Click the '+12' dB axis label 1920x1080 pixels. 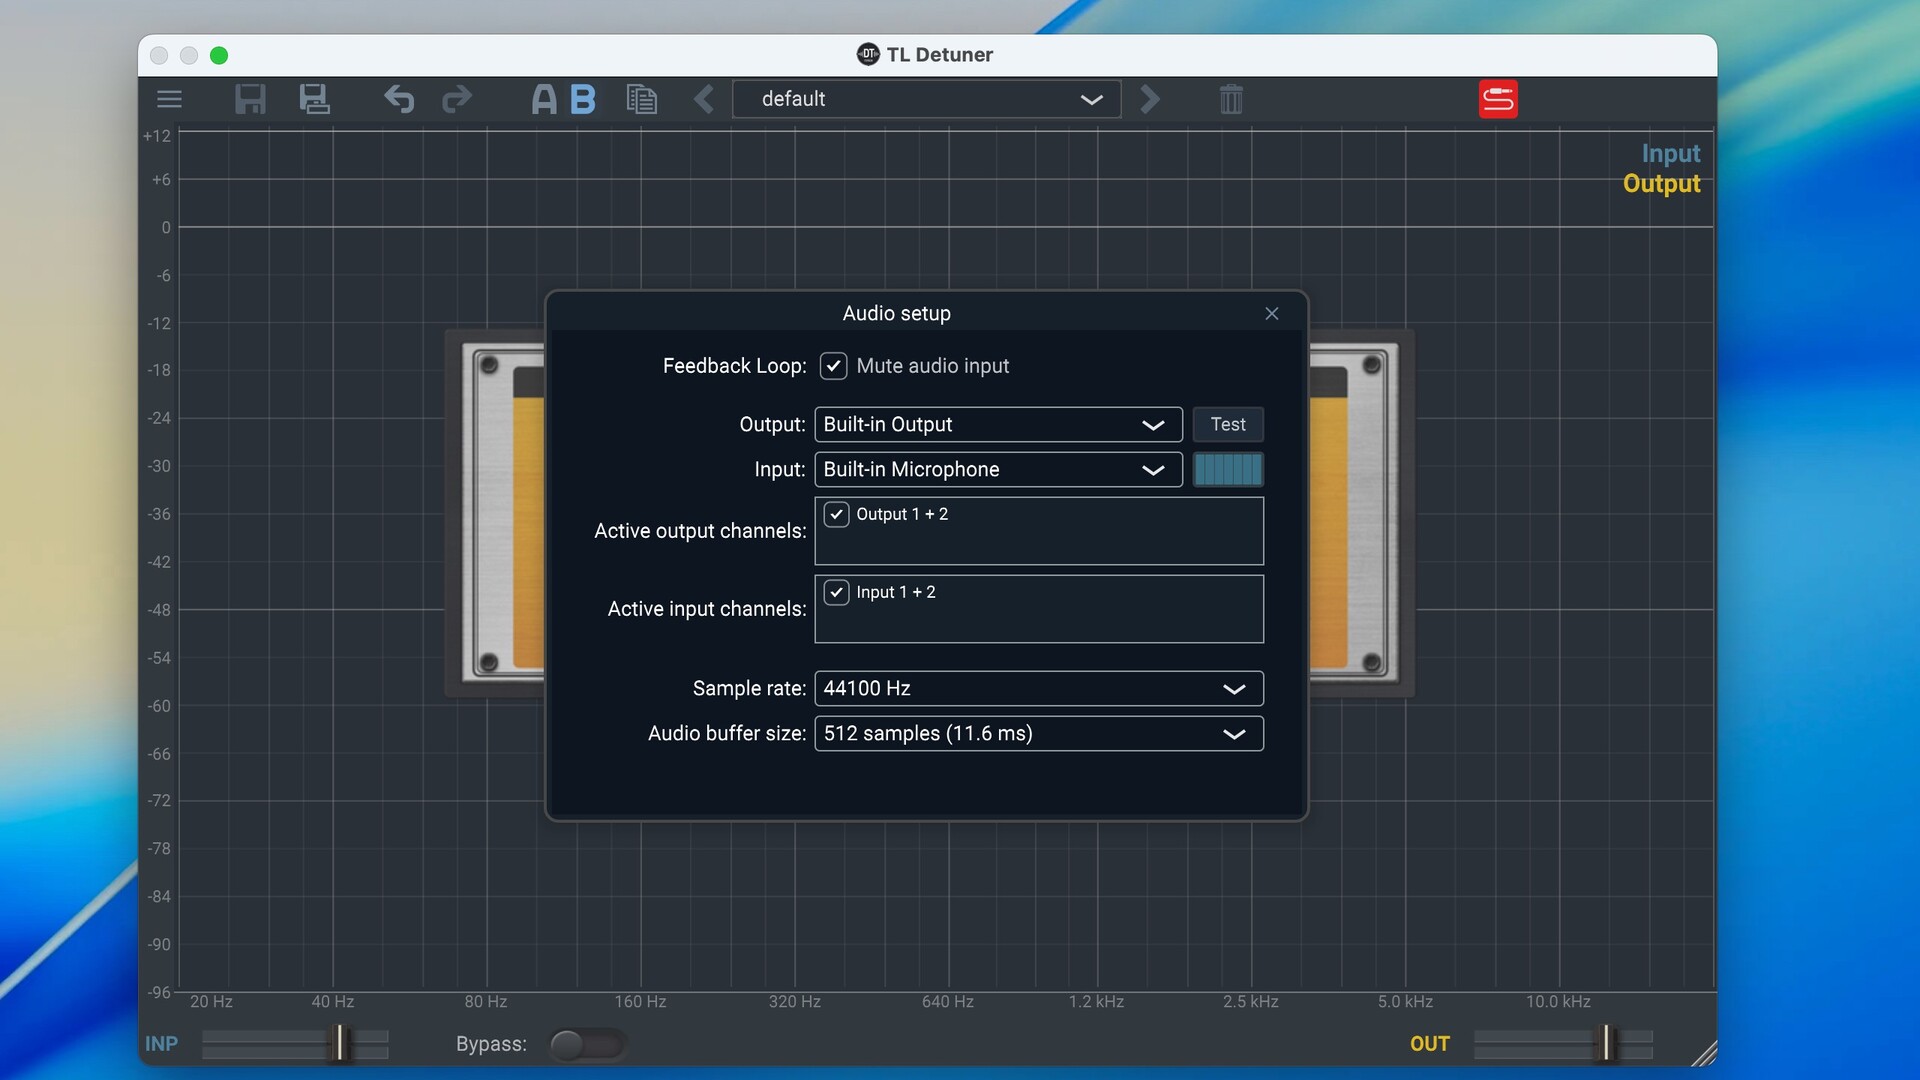pyautogui.click(x=157, y=136)
